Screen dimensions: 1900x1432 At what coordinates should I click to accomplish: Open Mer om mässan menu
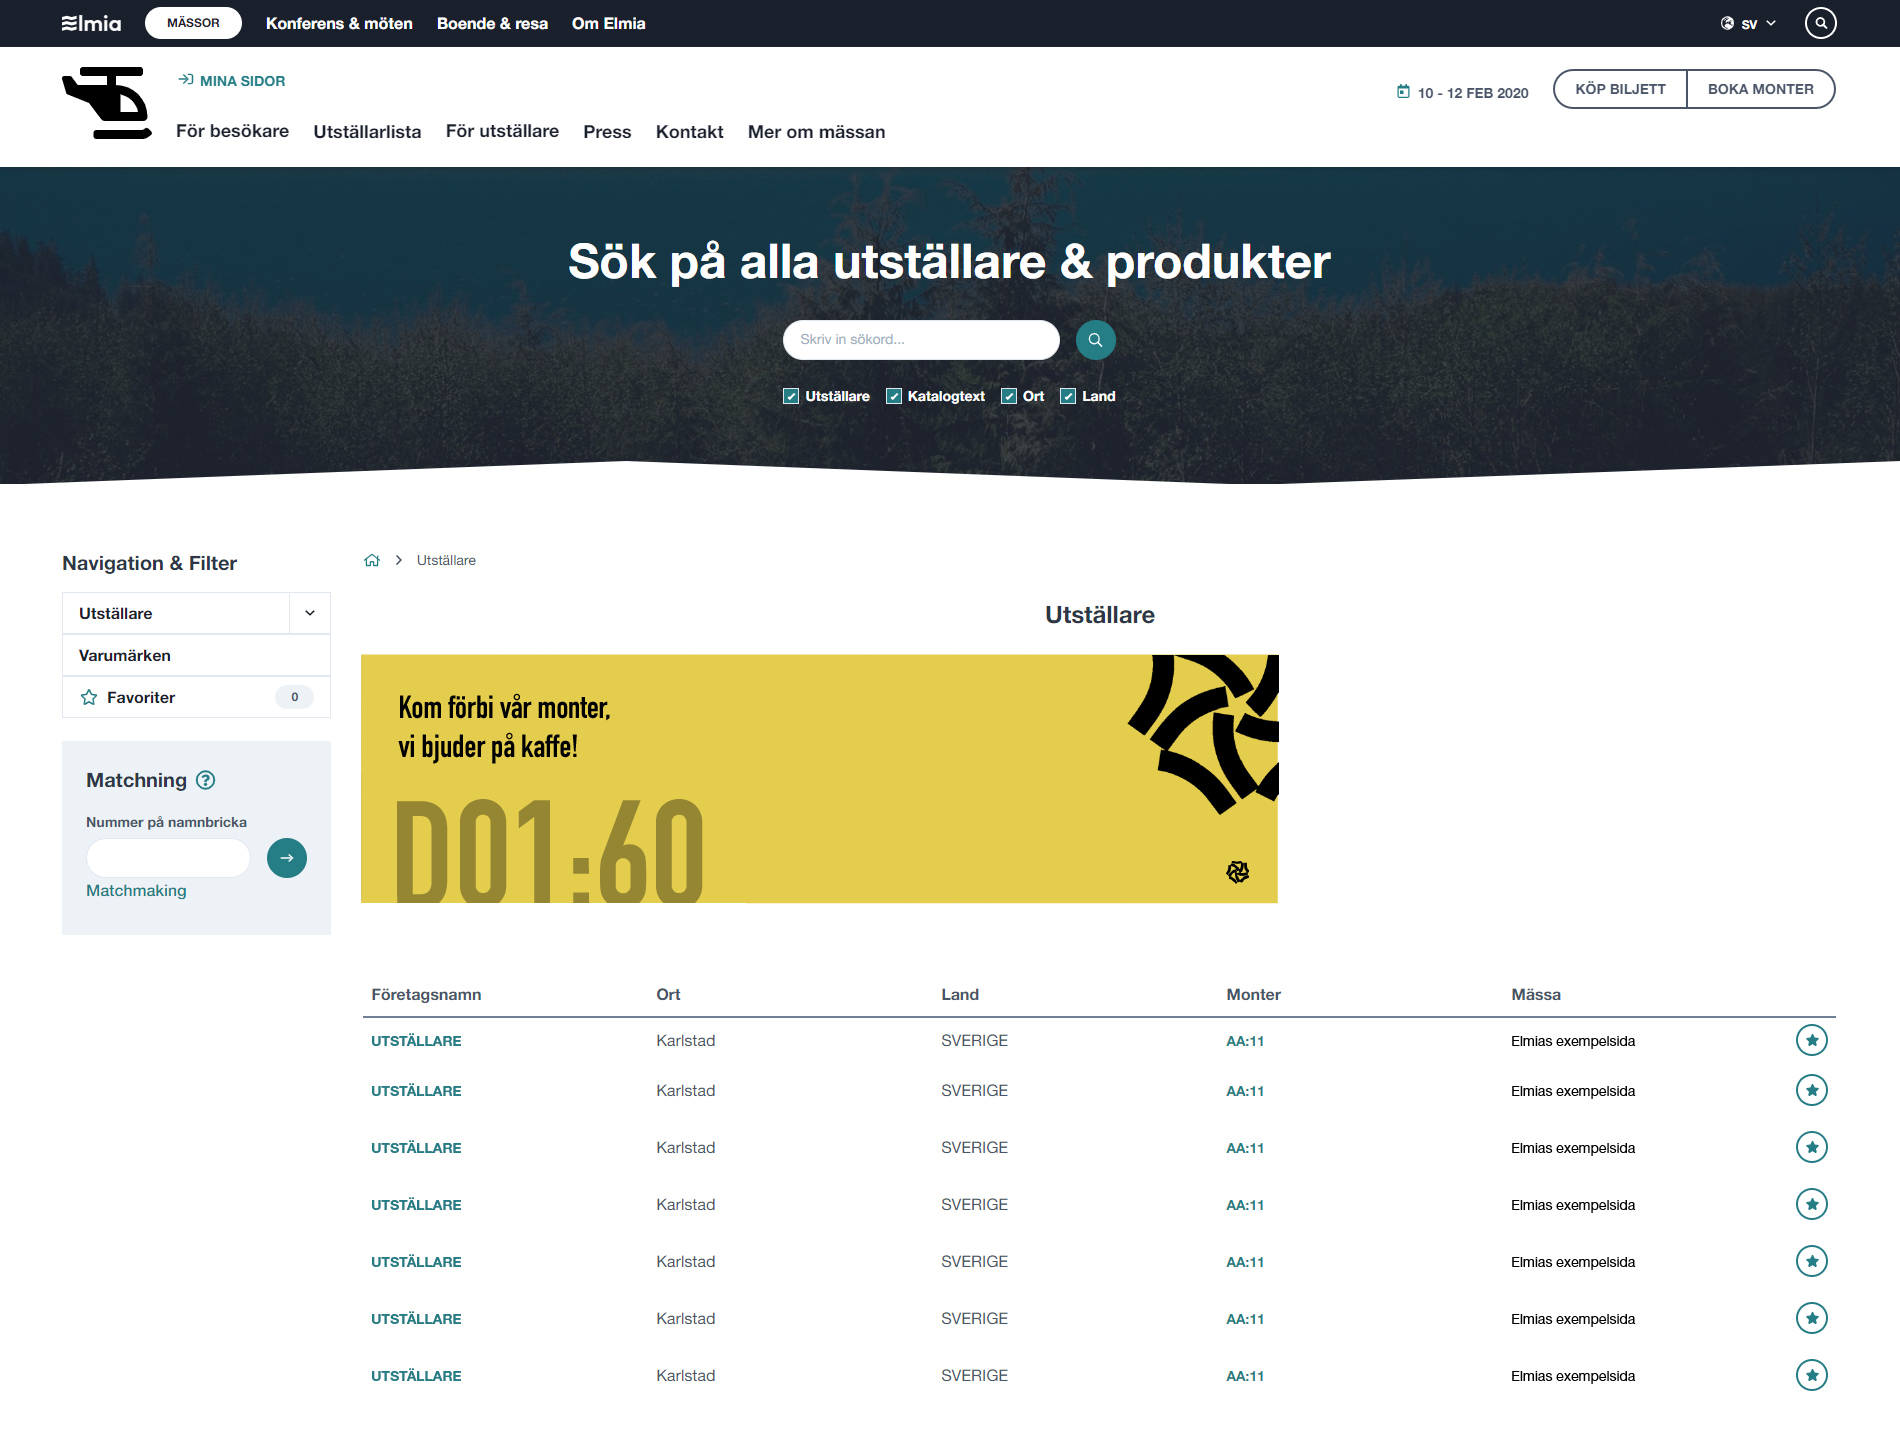816,131
